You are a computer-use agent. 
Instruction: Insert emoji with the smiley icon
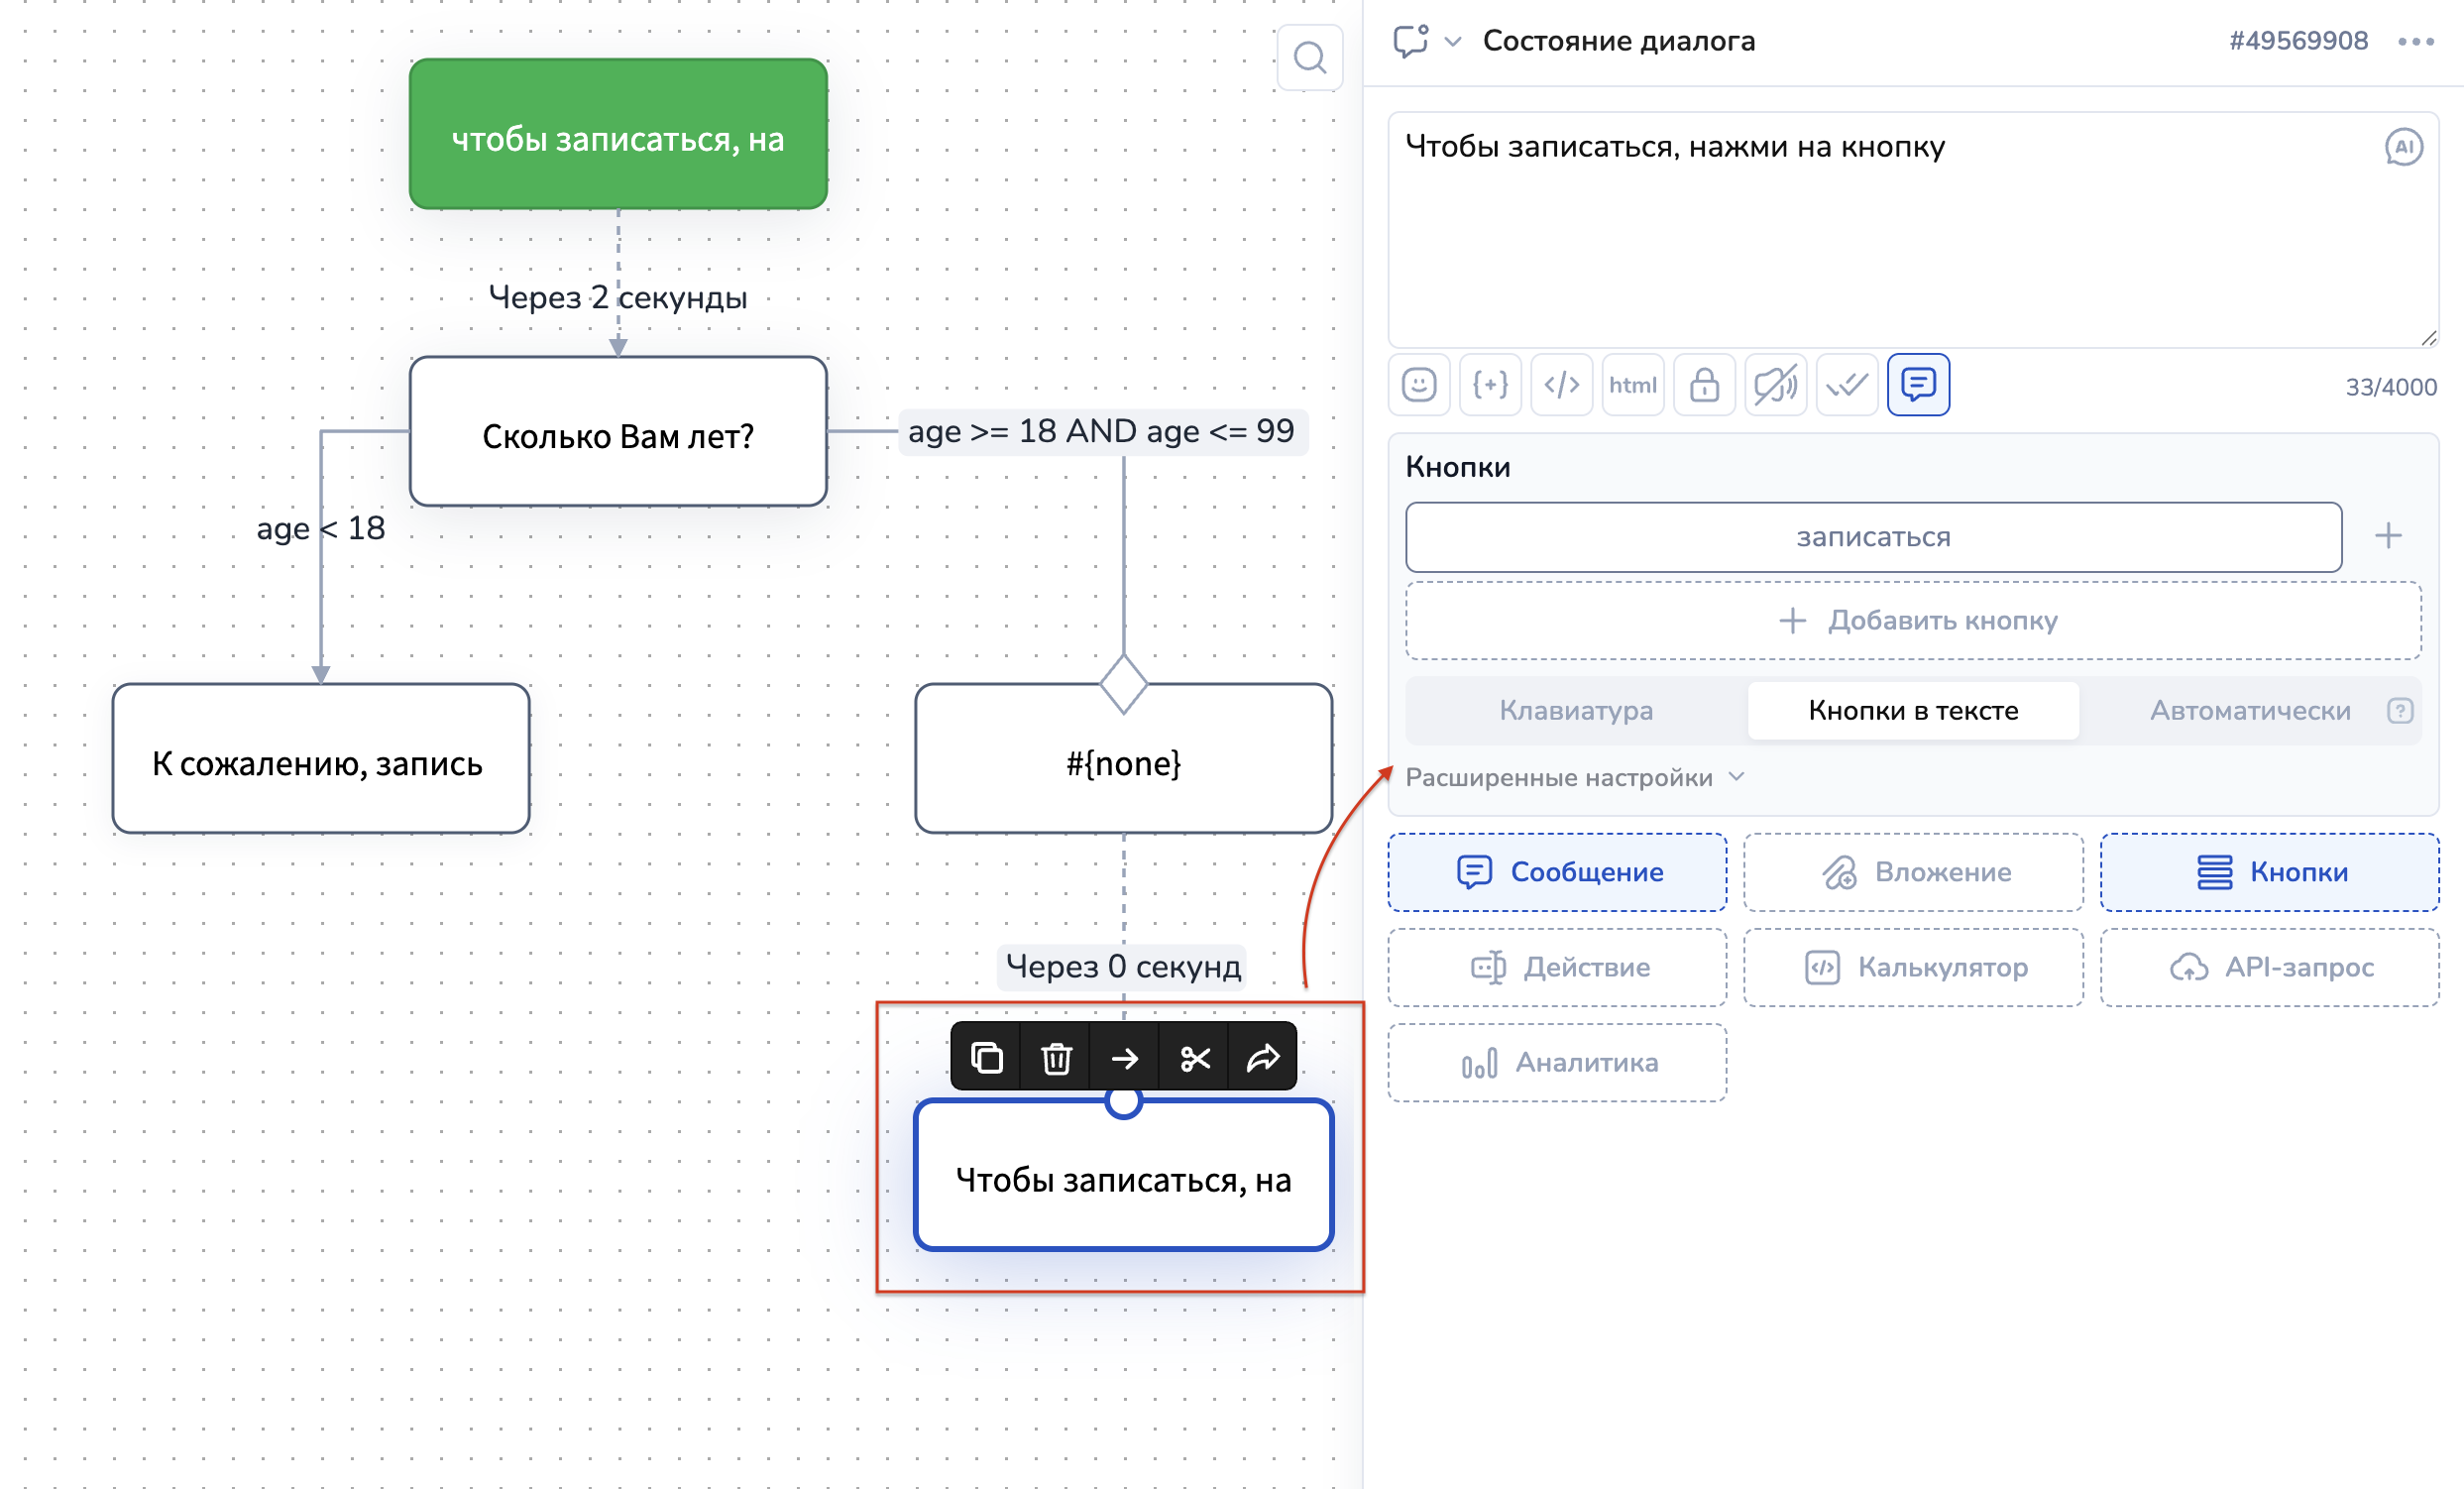1418,384
